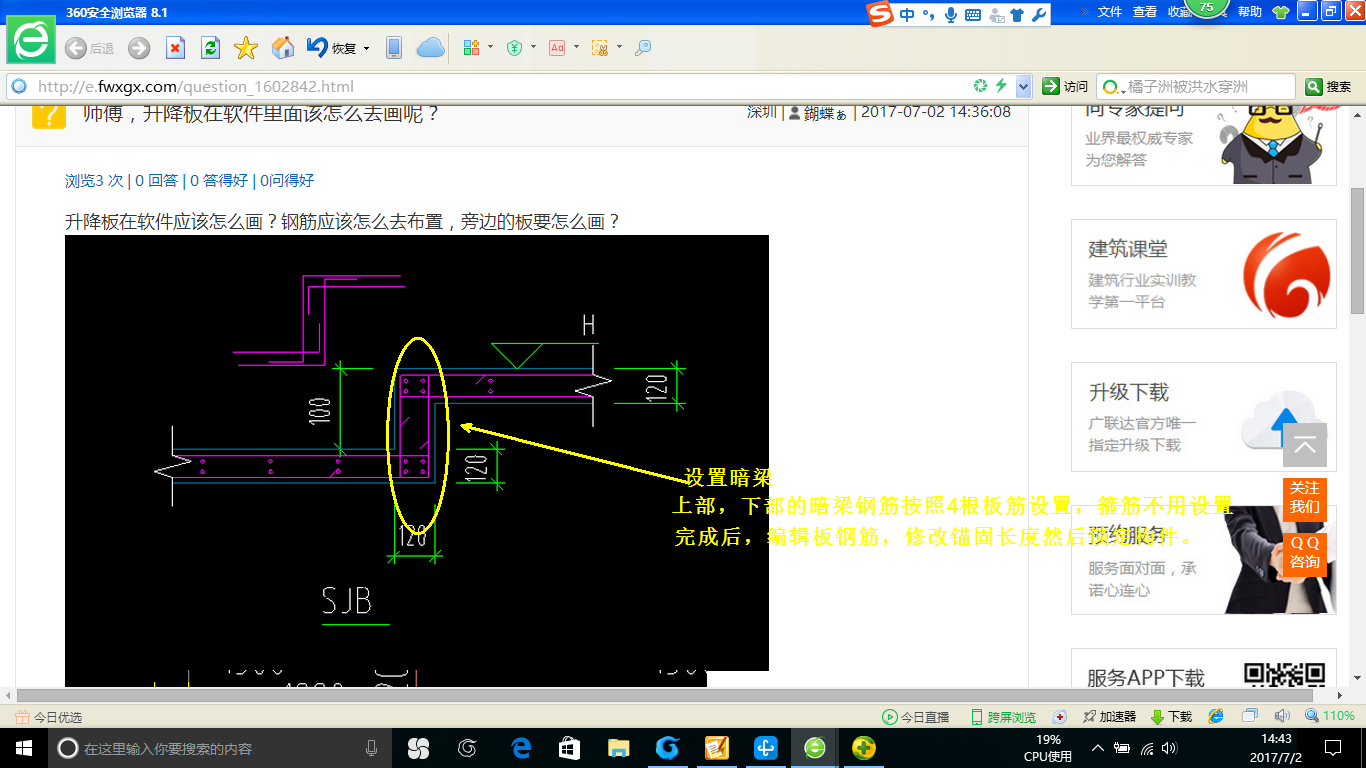Click the 加速器 rocket status item
This screenshot has height=768, width=1366.
coord(1109,717)
